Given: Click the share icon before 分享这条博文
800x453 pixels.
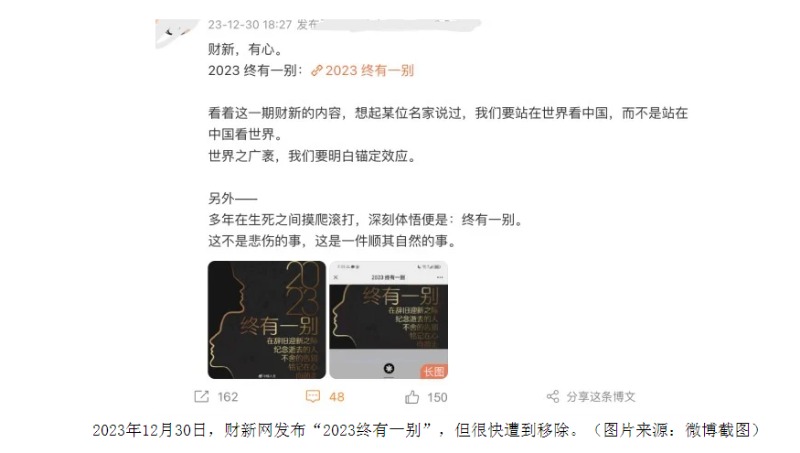Looking at the screenshot, I should [553, 396].
